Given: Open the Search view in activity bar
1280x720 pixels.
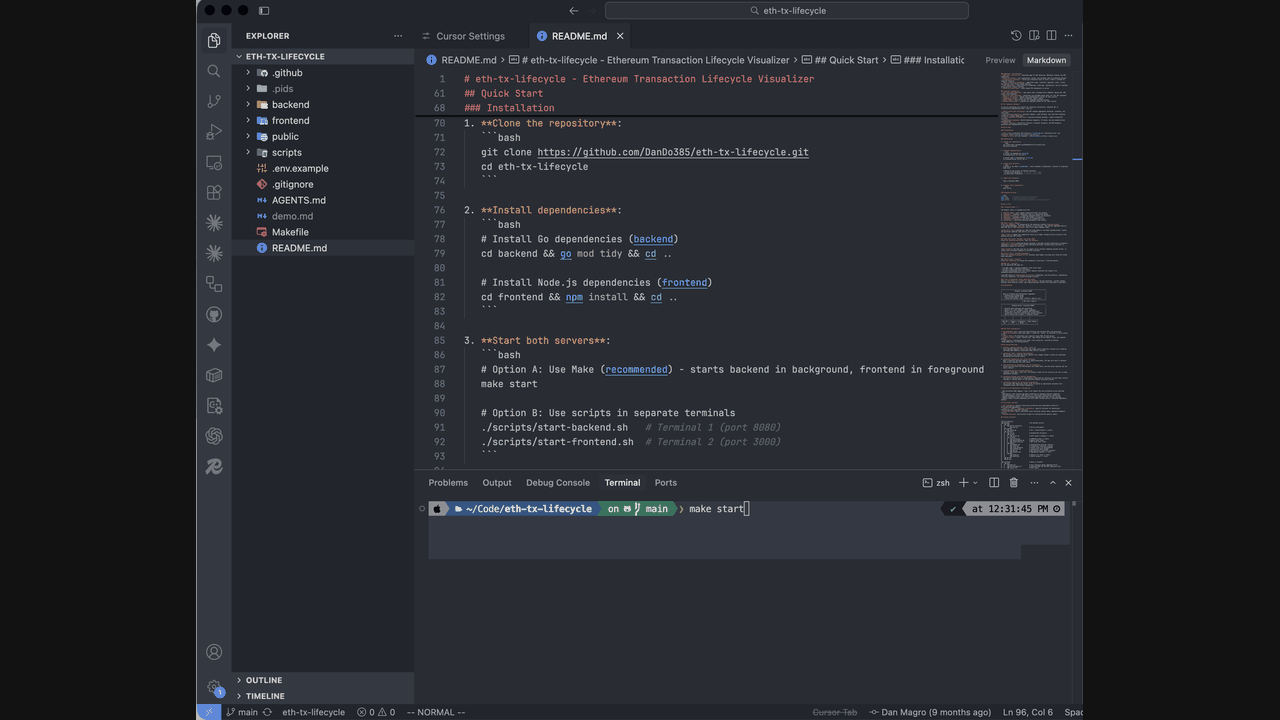Looking at the screenshot, I should coord(214,71).
